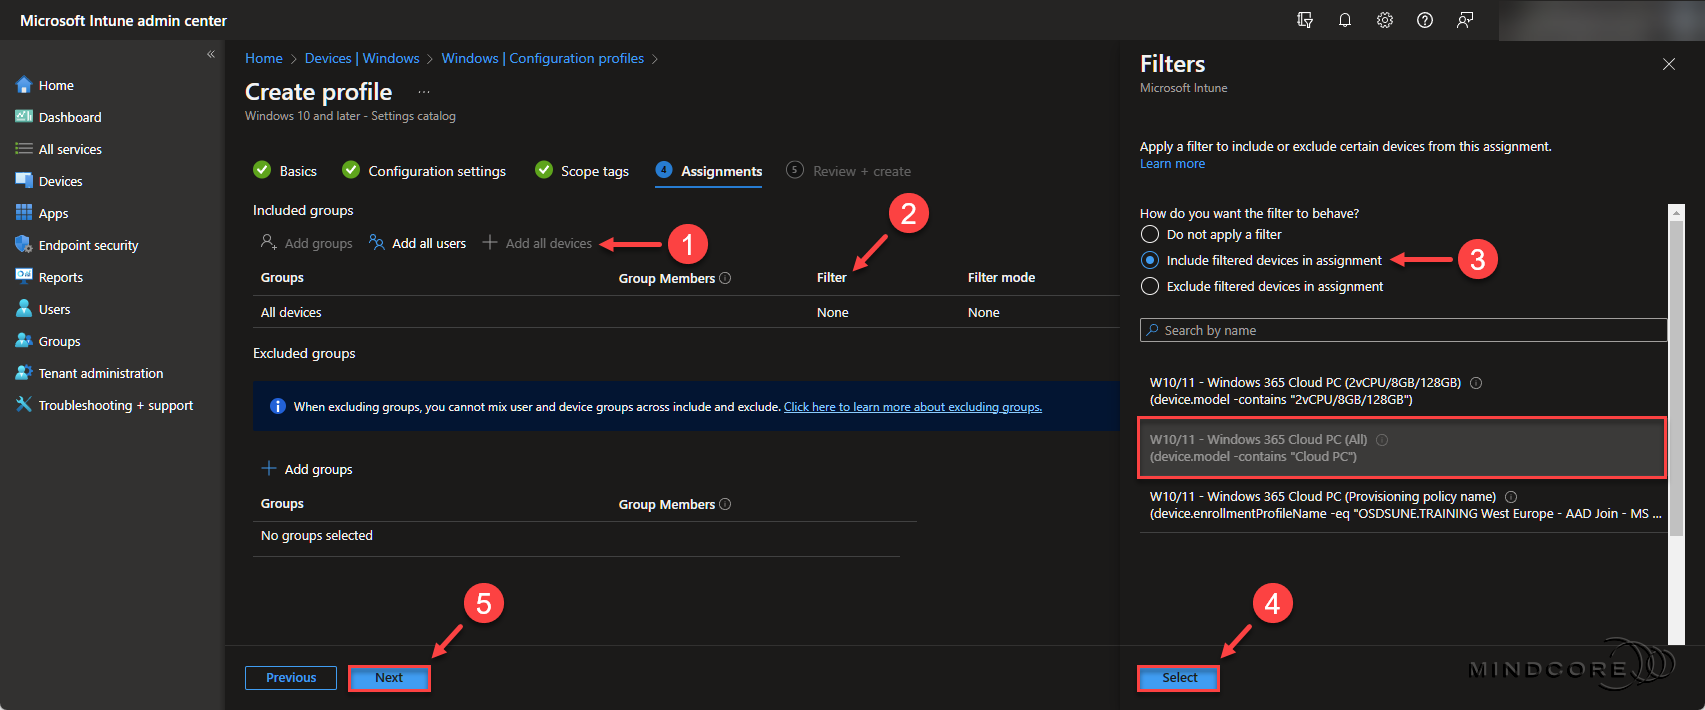Collapse the left navigation sidebar
The image size is (1705, 710).
[211, 54]
